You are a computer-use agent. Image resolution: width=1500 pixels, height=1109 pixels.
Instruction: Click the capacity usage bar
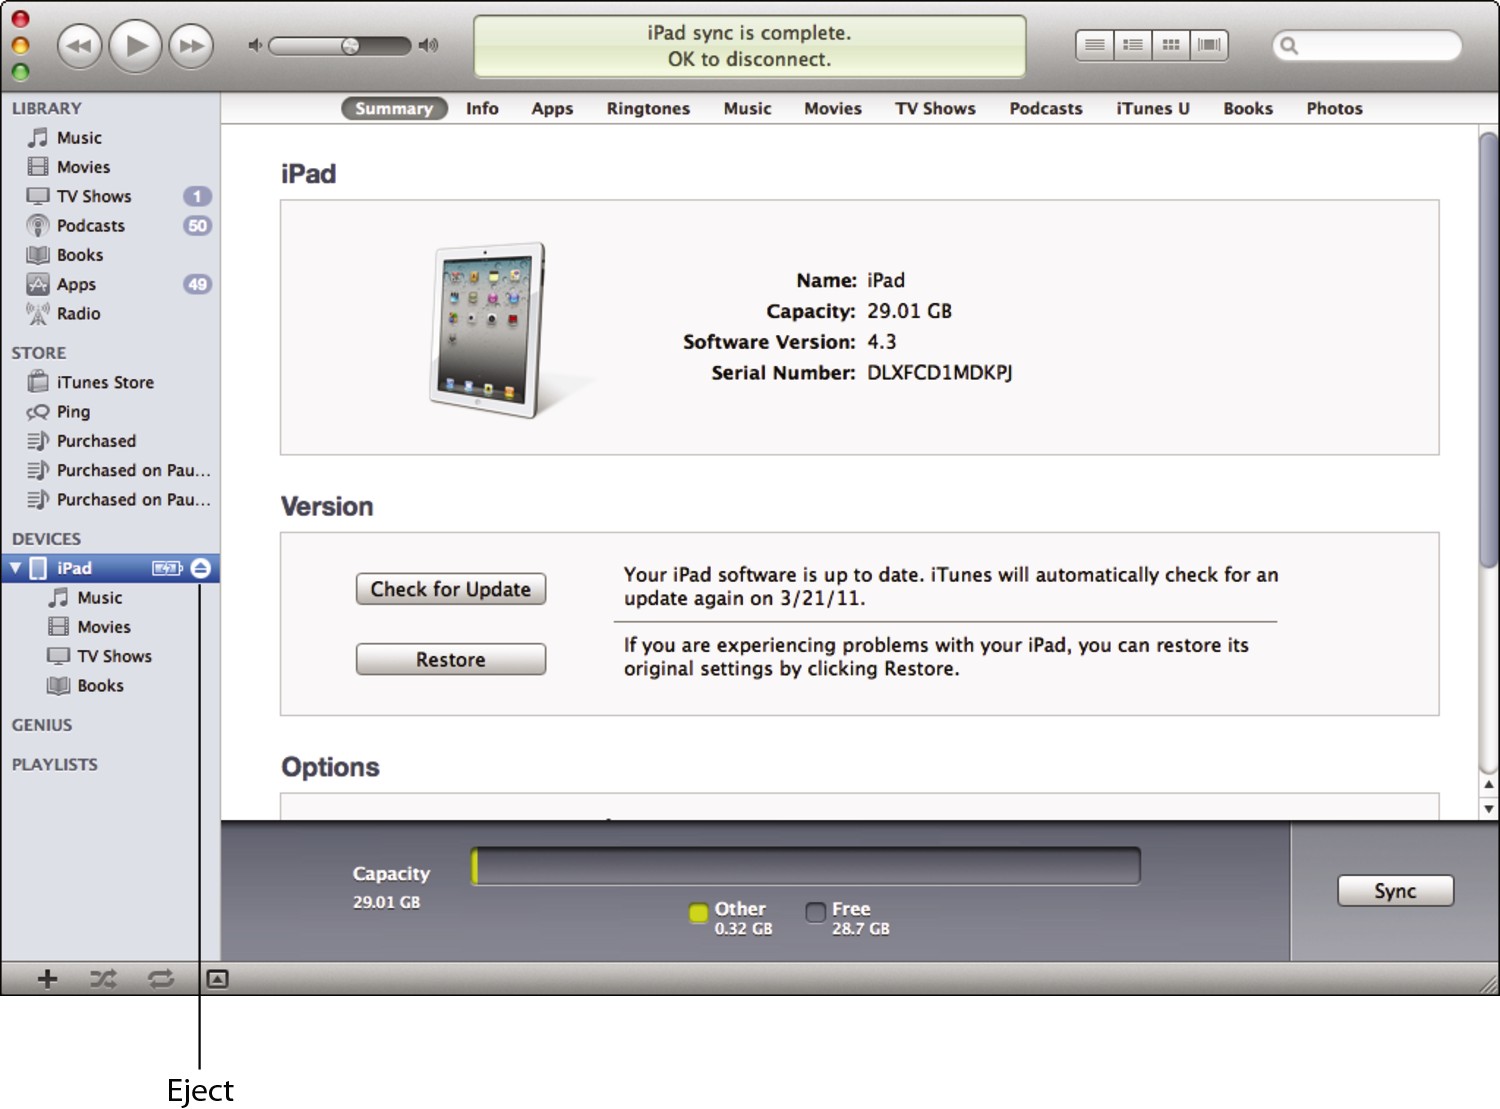coord(806,866)
